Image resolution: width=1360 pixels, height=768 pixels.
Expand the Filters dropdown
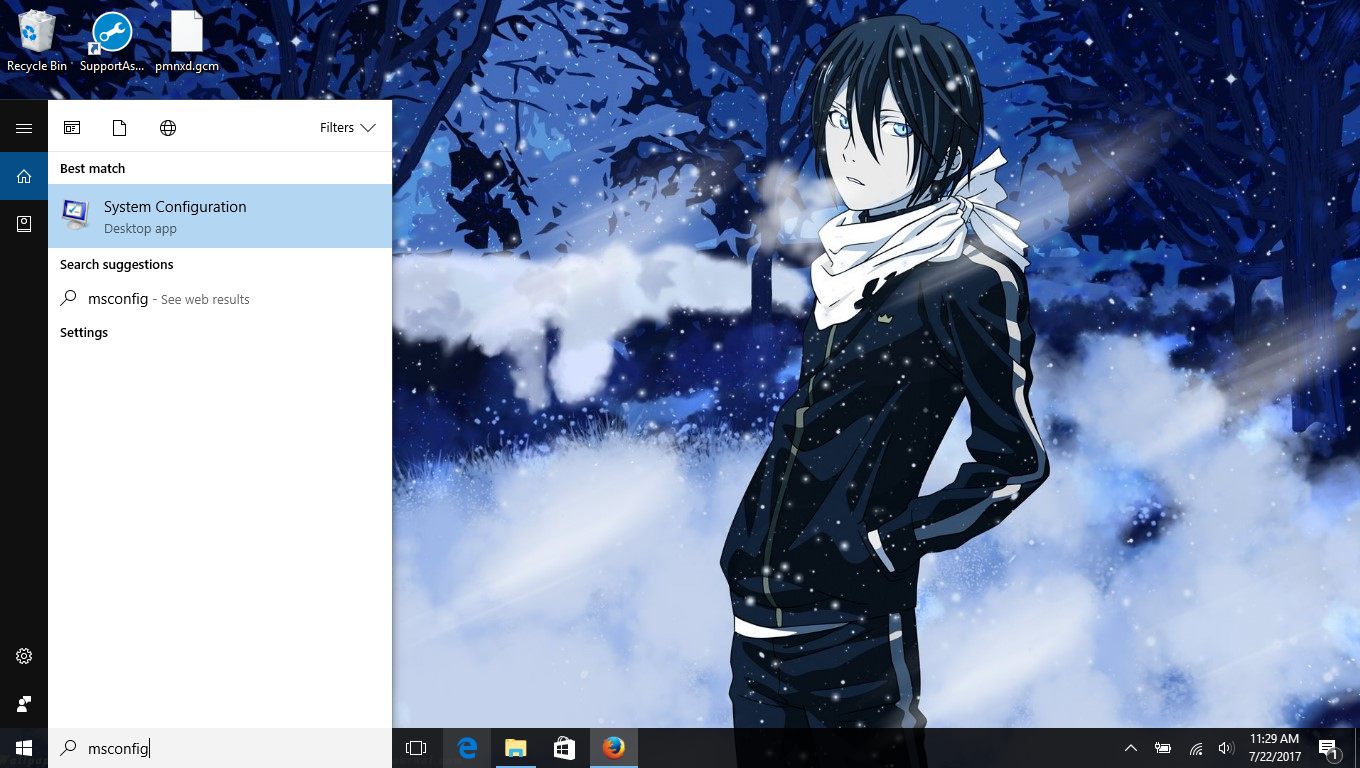348,128
